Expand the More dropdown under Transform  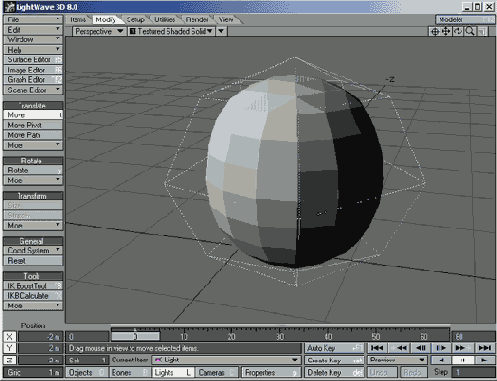[x=33, y=225]
